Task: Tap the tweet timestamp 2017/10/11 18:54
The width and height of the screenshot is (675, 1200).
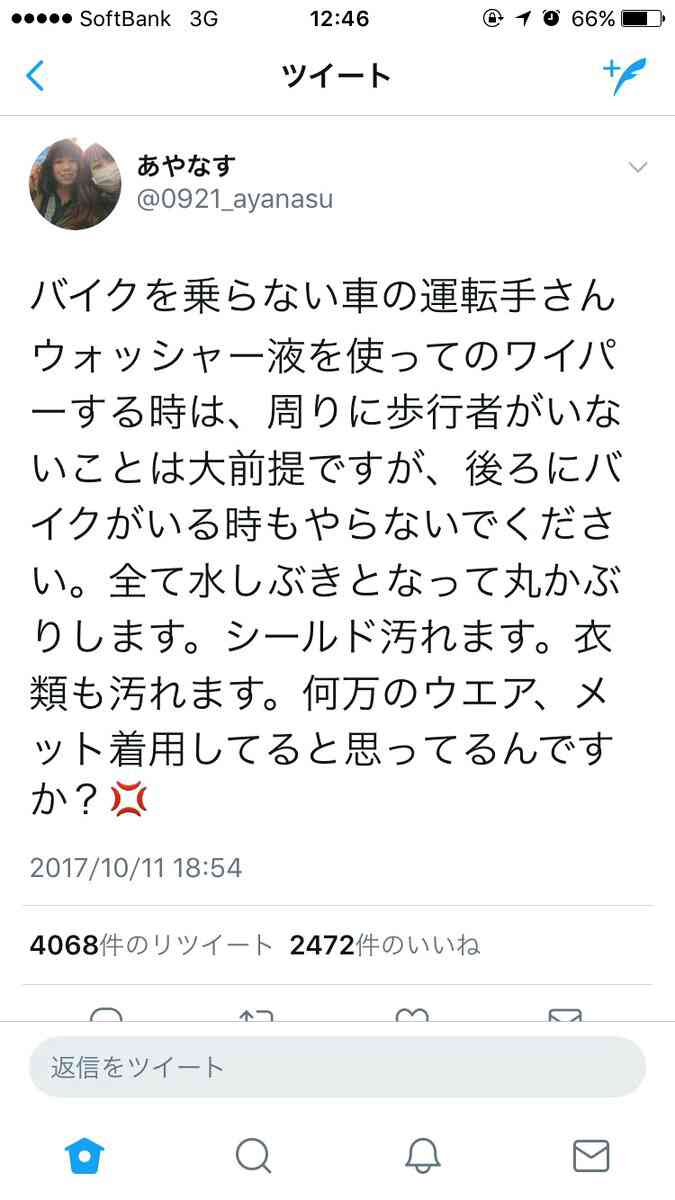Action: 136,867
